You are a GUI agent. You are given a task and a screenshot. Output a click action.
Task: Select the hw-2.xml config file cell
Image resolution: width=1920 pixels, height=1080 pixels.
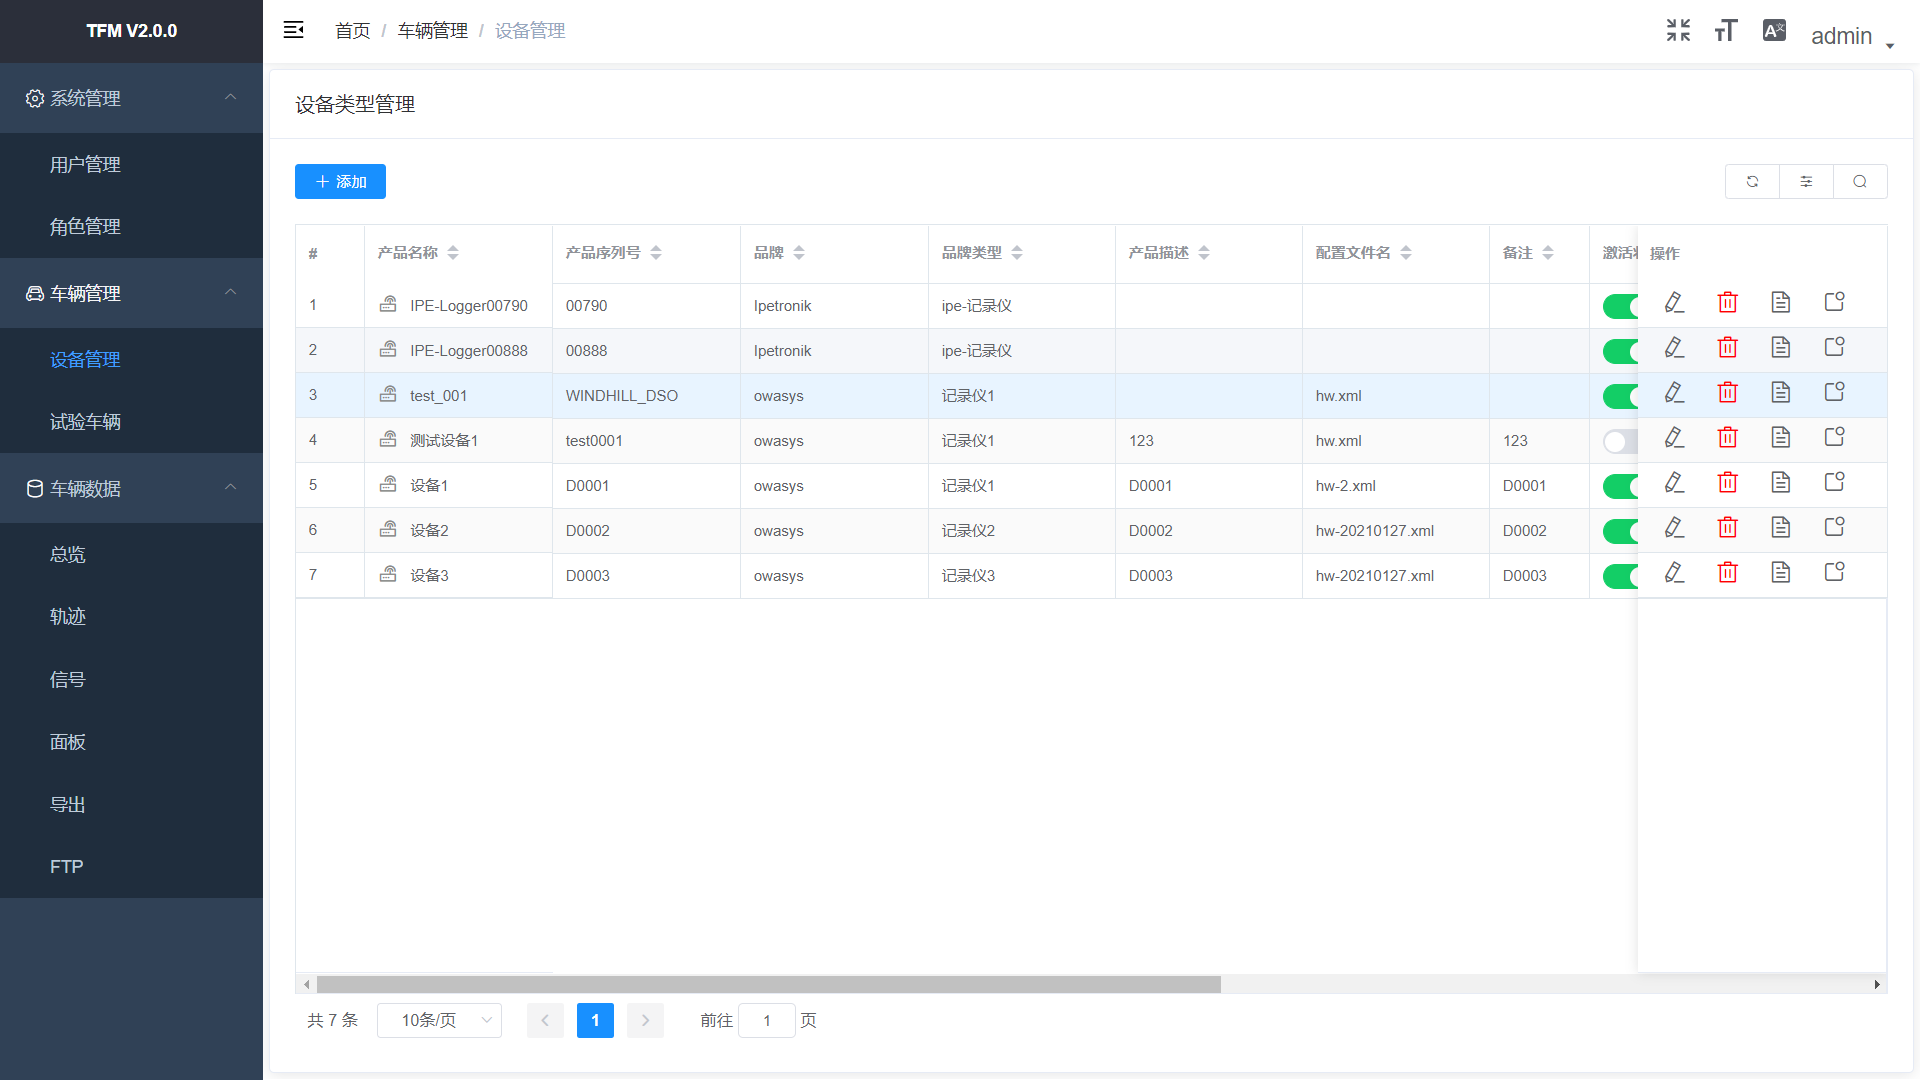(1395, 486)
